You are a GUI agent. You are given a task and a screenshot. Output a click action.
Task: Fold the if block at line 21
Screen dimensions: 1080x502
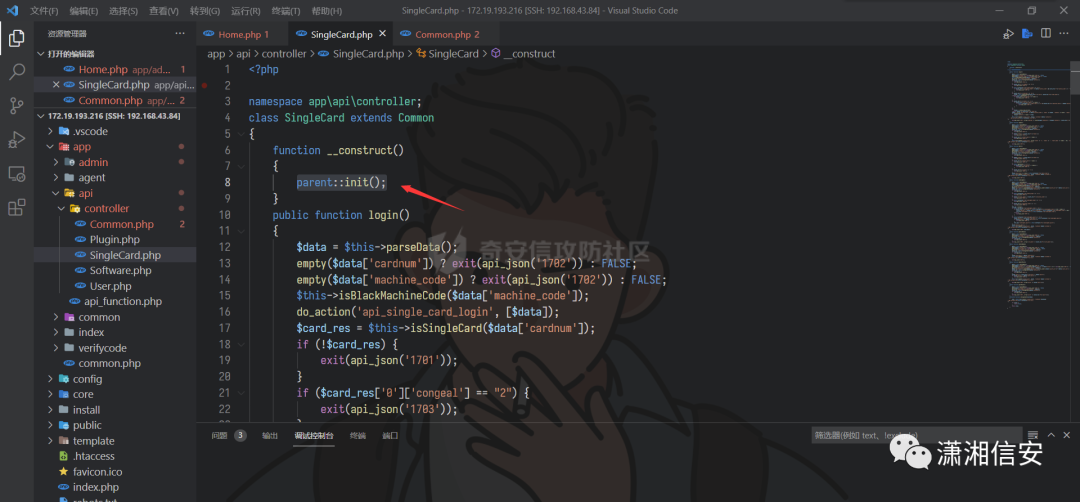coord(240,393)
